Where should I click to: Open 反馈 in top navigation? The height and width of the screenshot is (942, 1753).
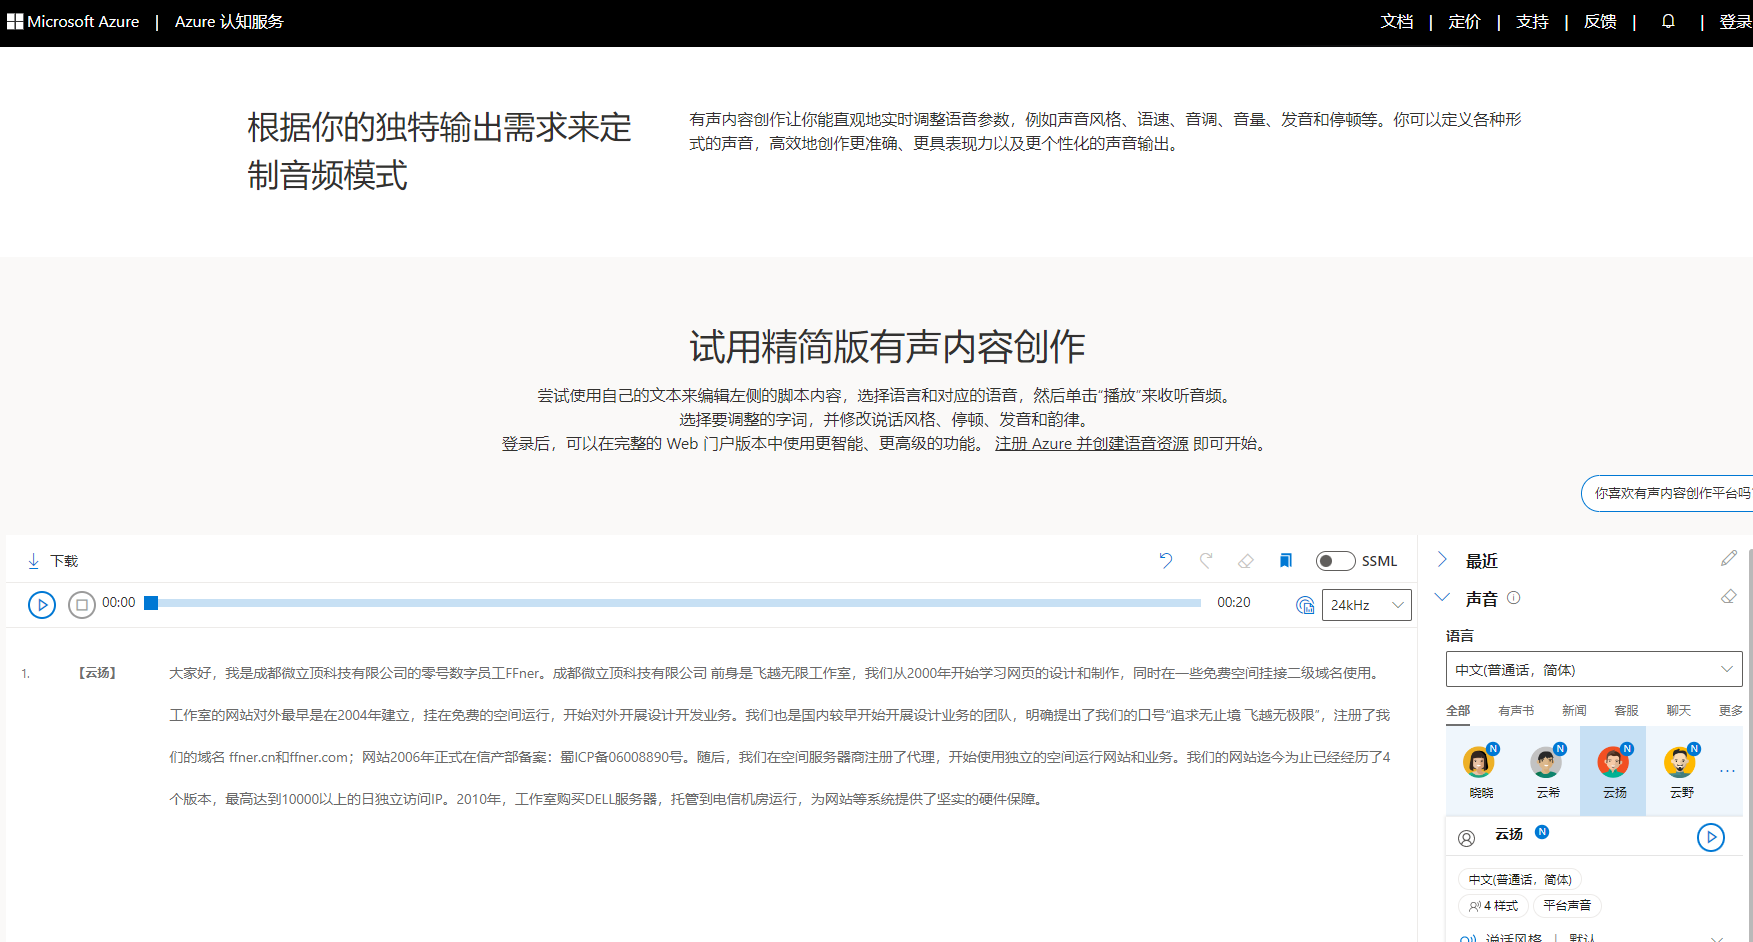tap(1600, 21)
